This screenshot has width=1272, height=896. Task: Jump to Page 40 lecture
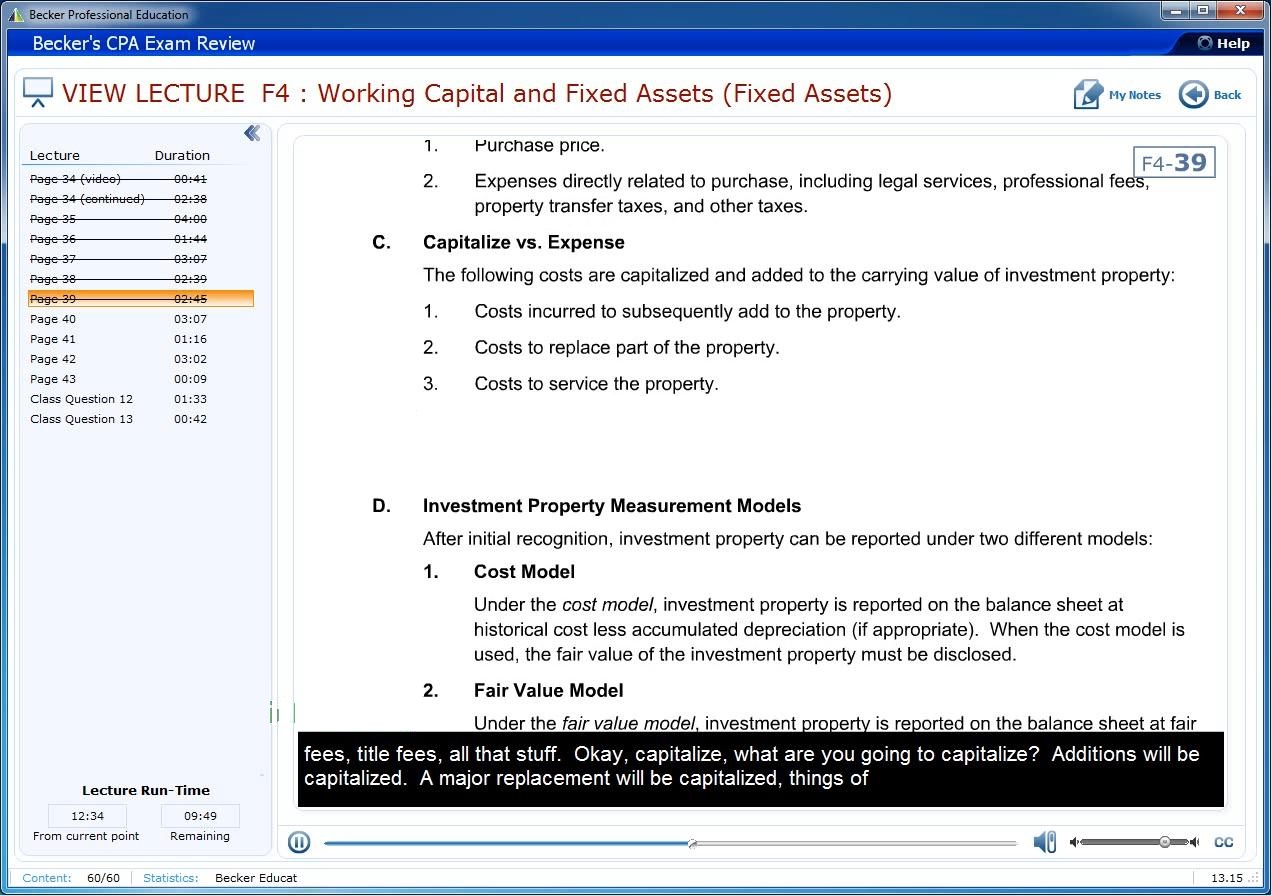[x=53, y=319]
